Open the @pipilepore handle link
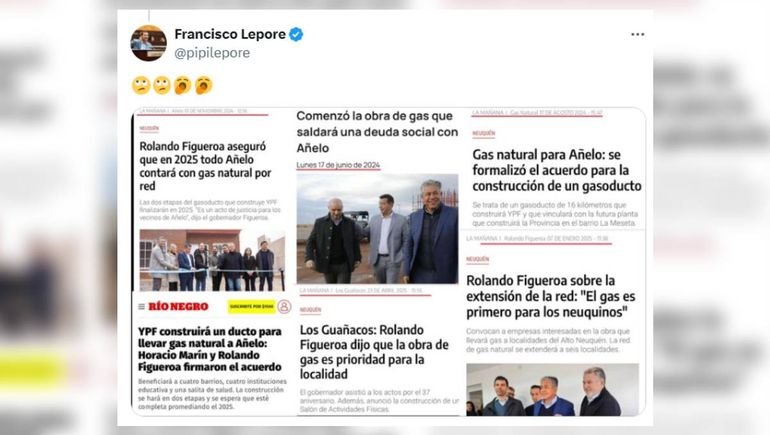The image size is (770, 435). point(212,53)
